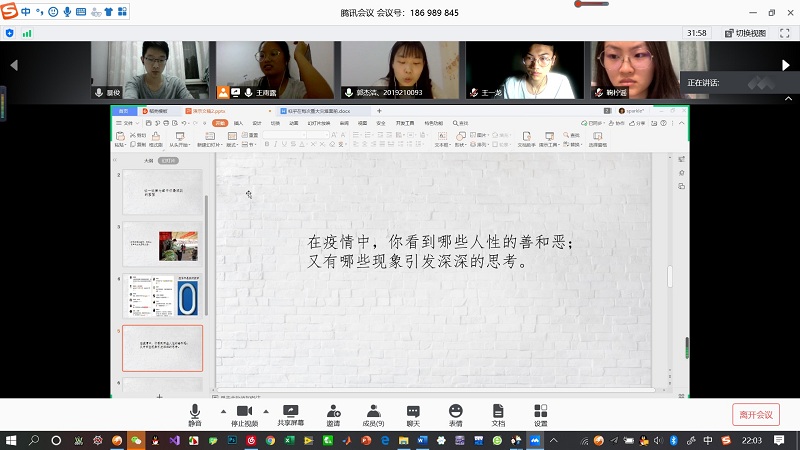The width and height of the screenshot is (800, 450).
Task: Select the slide thumbnail with hospital photo
Action: 162,243
